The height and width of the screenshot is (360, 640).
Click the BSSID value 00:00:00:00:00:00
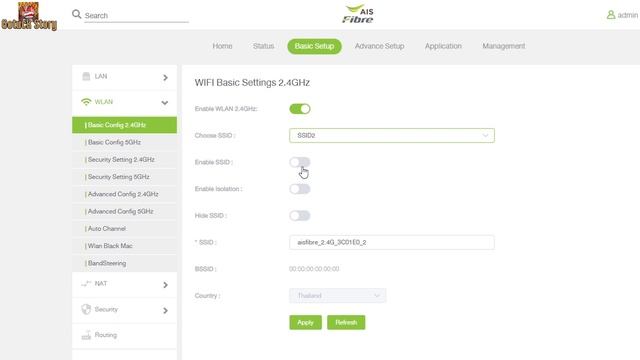pos(314,269)
